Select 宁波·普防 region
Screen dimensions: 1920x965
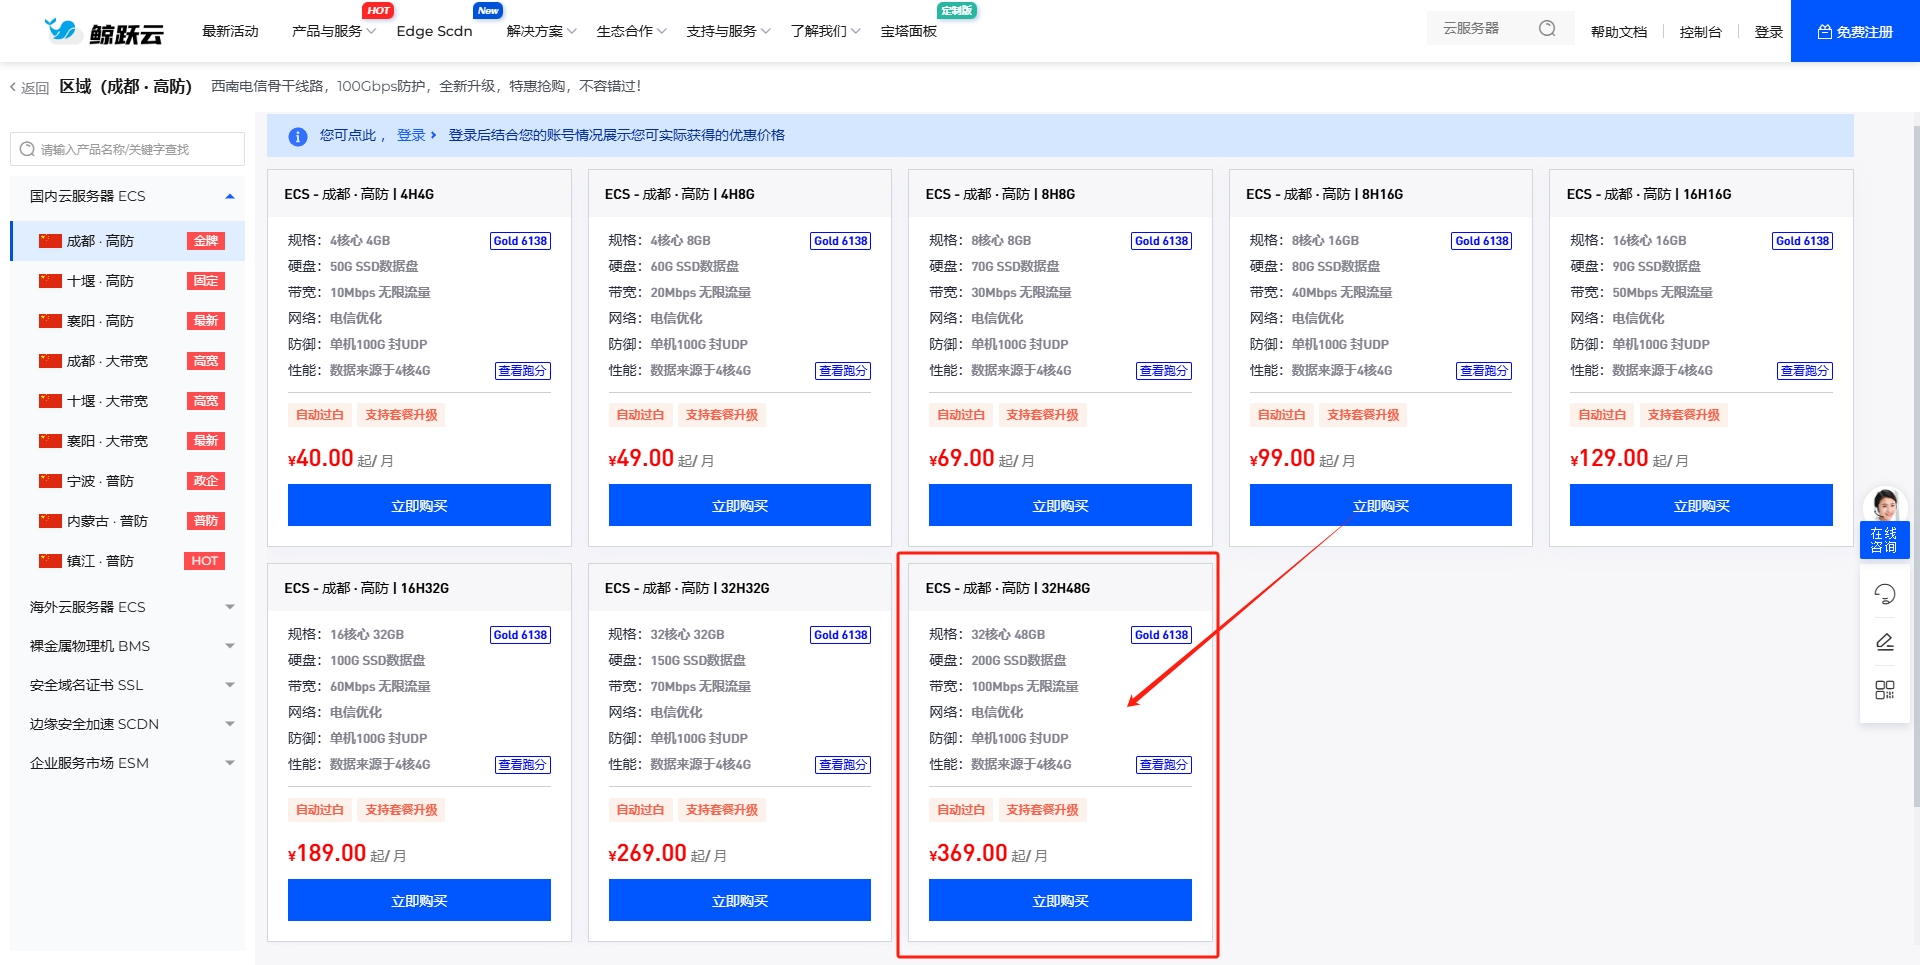127,481
